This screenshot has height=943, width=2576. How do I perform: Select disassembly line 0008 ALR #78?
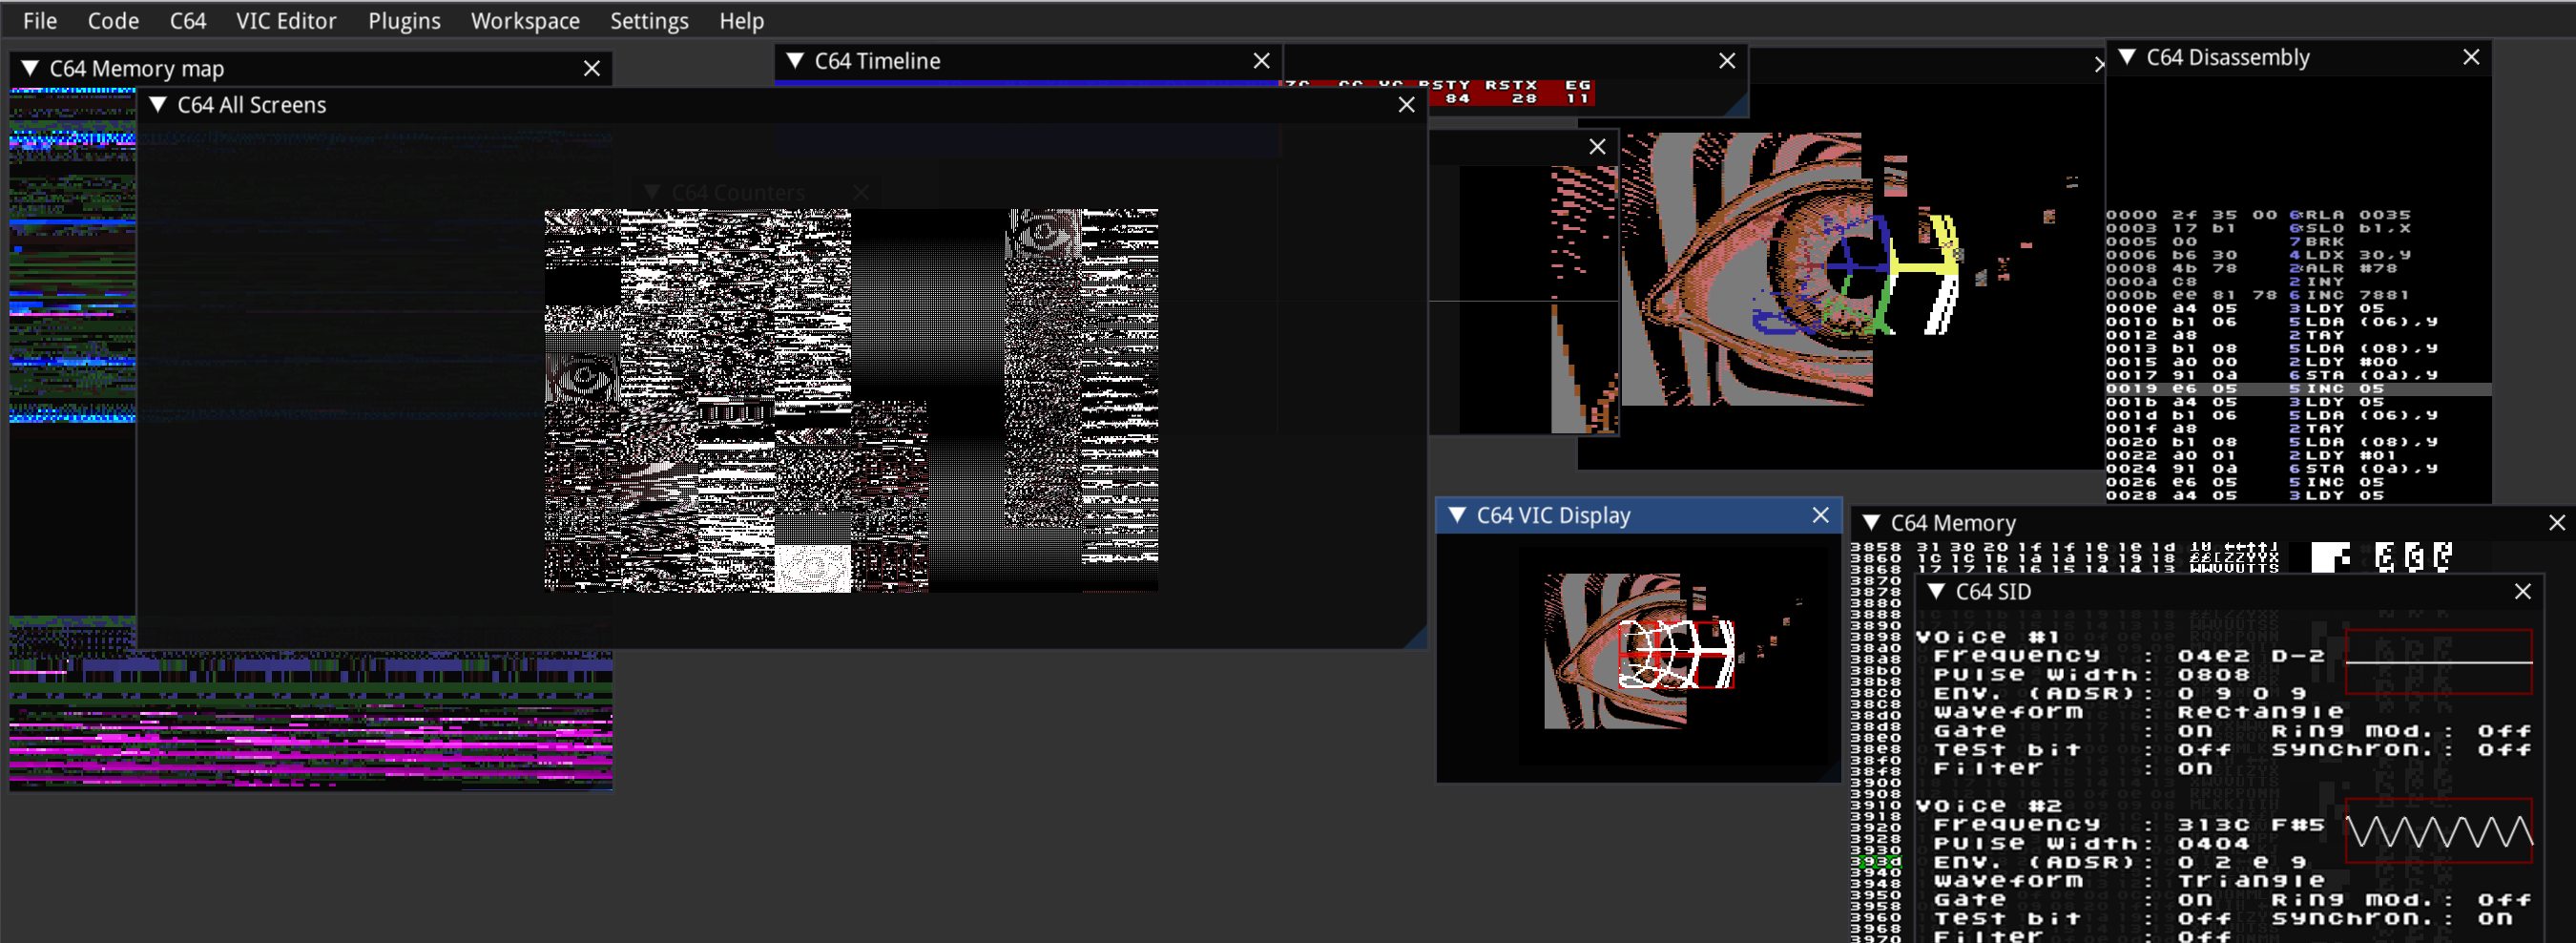[2298, 268]
